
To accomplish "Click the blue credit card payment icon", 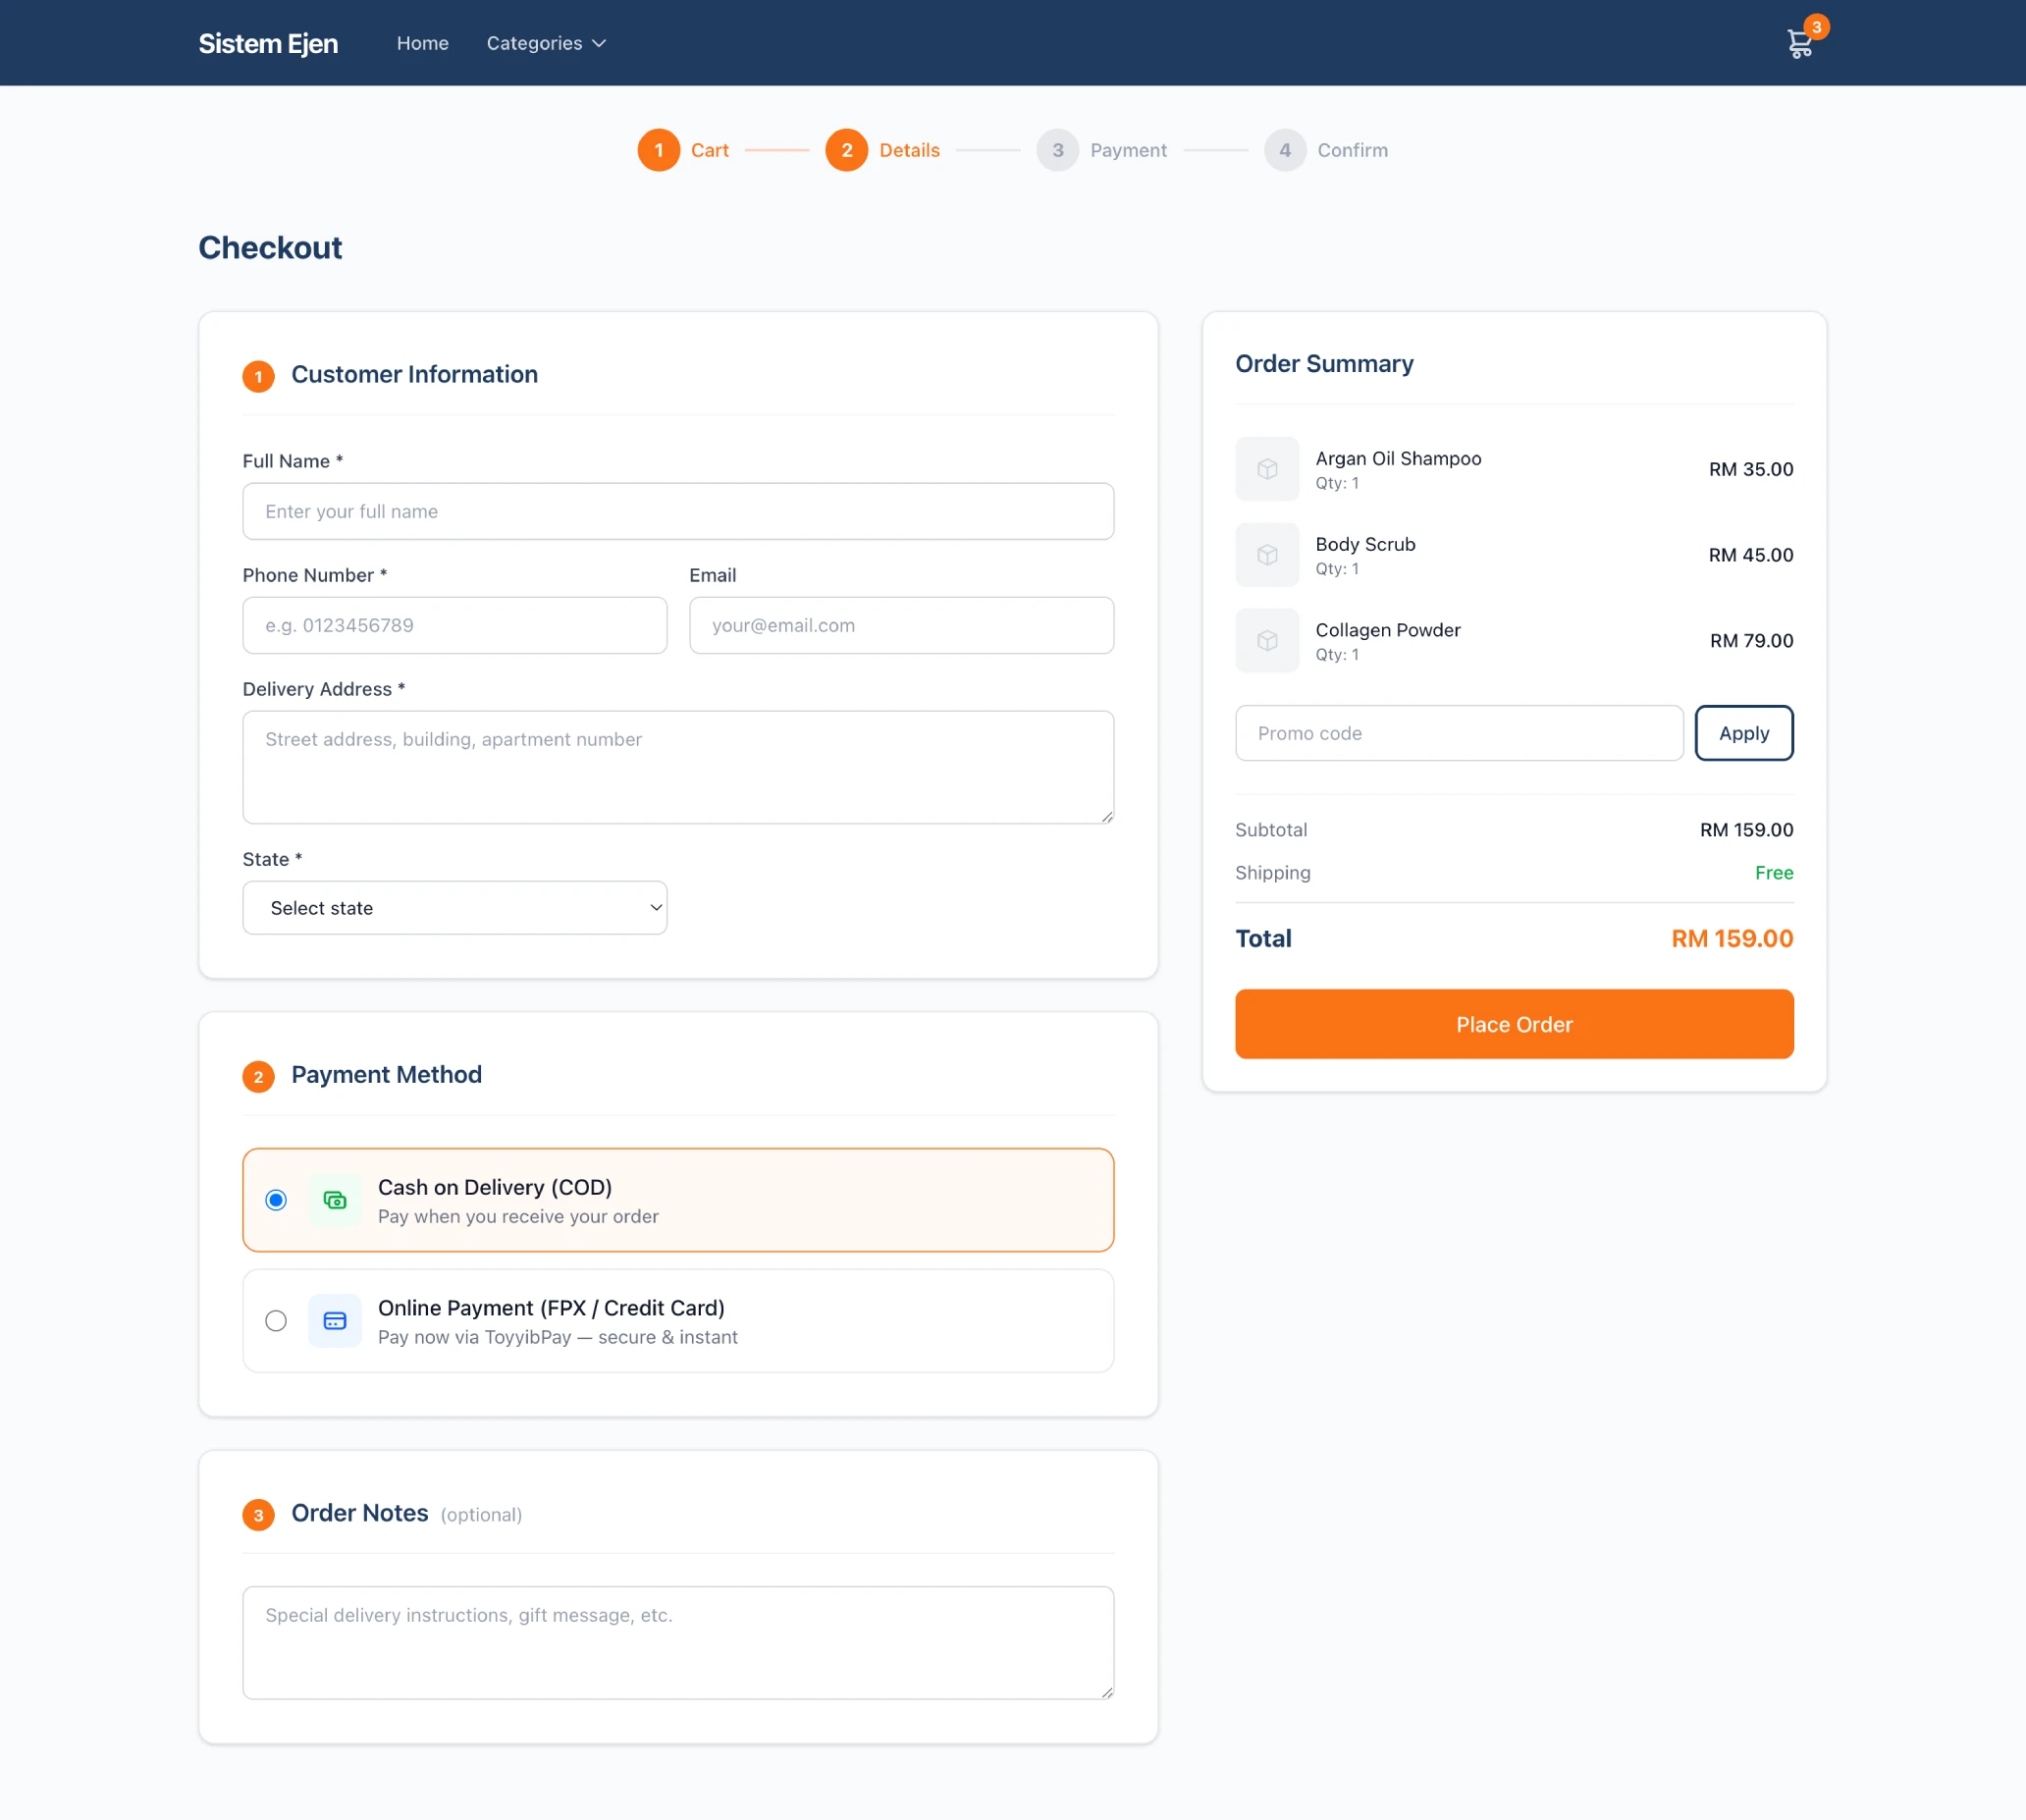I will pos(335,1321).
